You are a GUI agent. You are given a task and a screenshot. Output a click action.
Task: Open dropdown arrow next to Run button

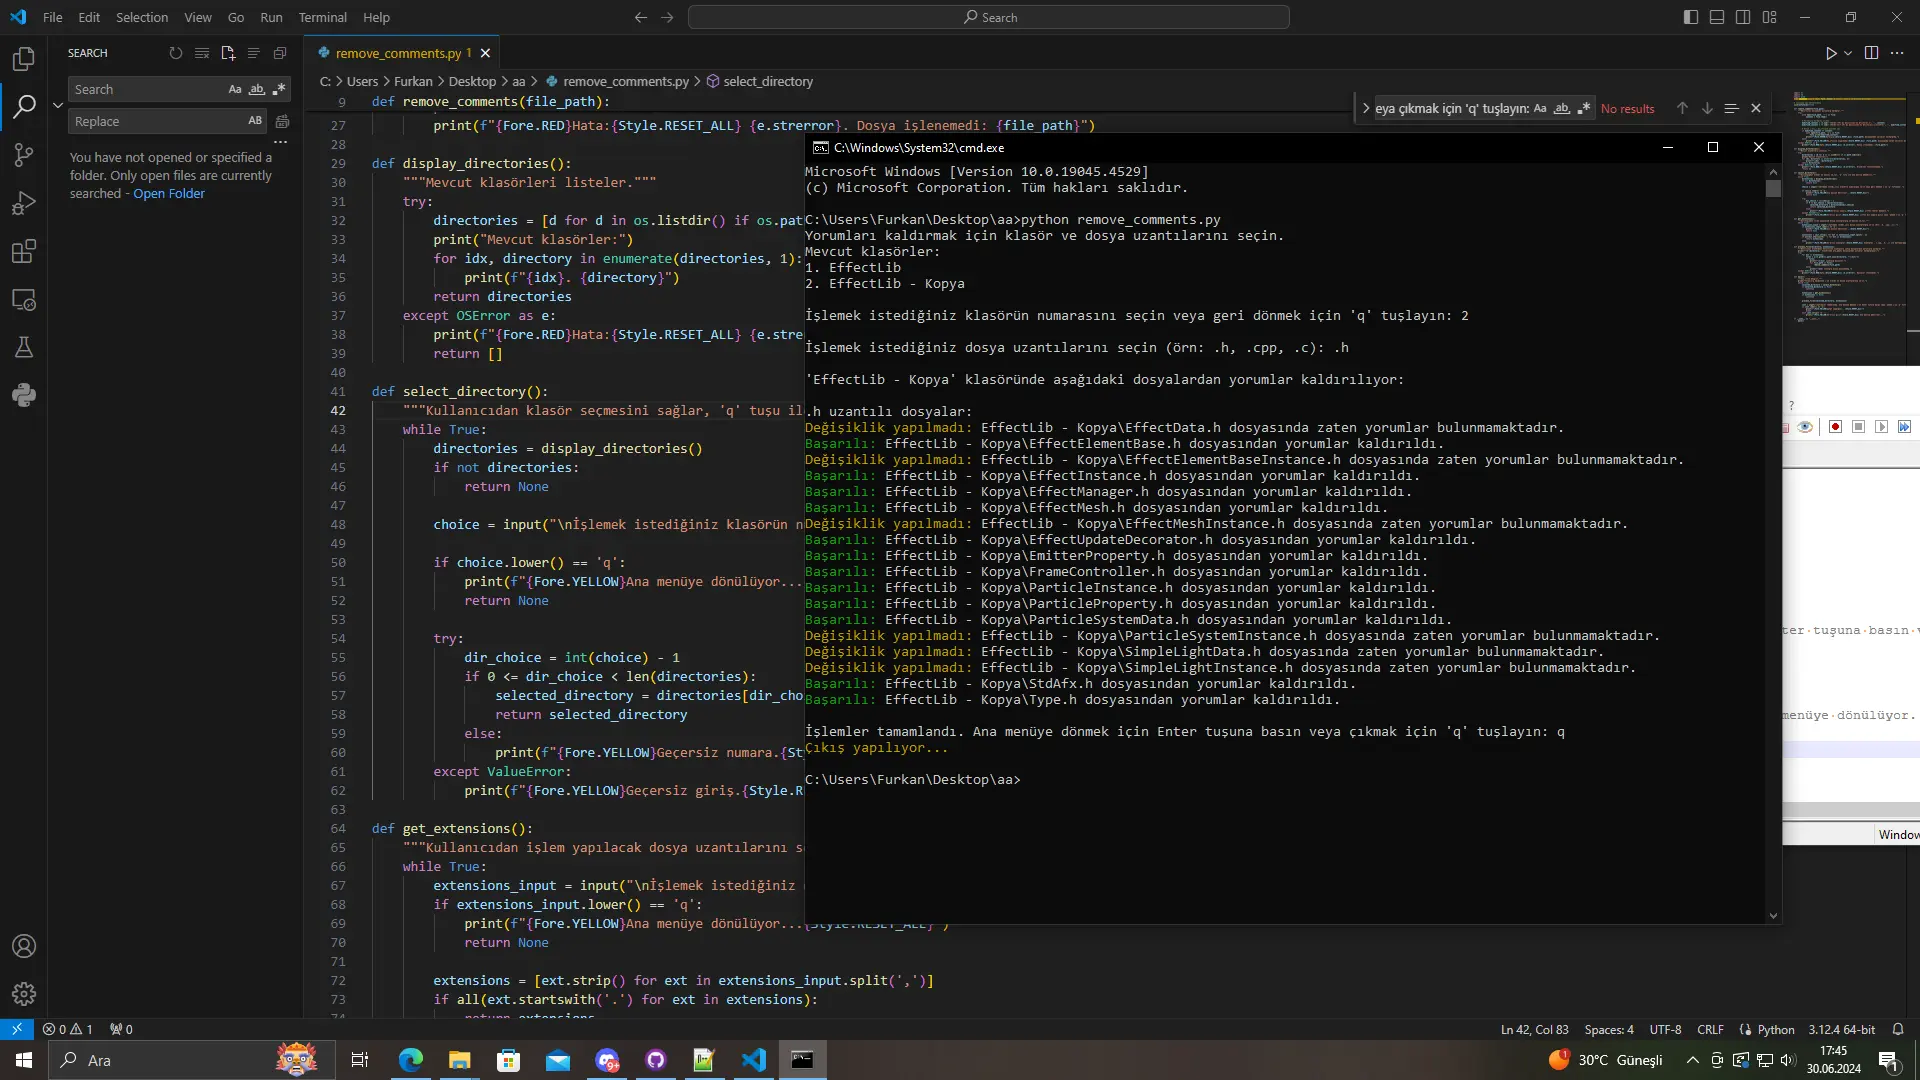(x=1848, y=53)
